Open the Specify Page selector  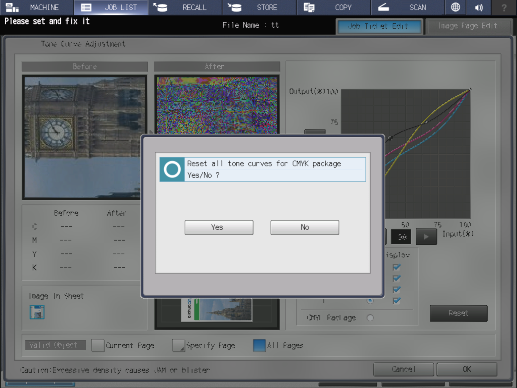pos(178,345)
